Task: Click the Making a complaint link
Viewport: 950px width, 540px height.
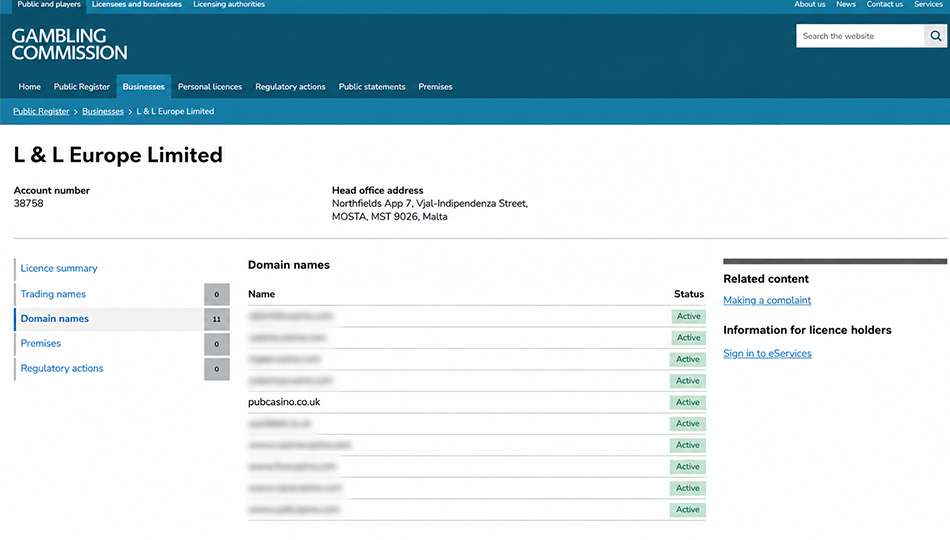Action: [x=767, y=300]
